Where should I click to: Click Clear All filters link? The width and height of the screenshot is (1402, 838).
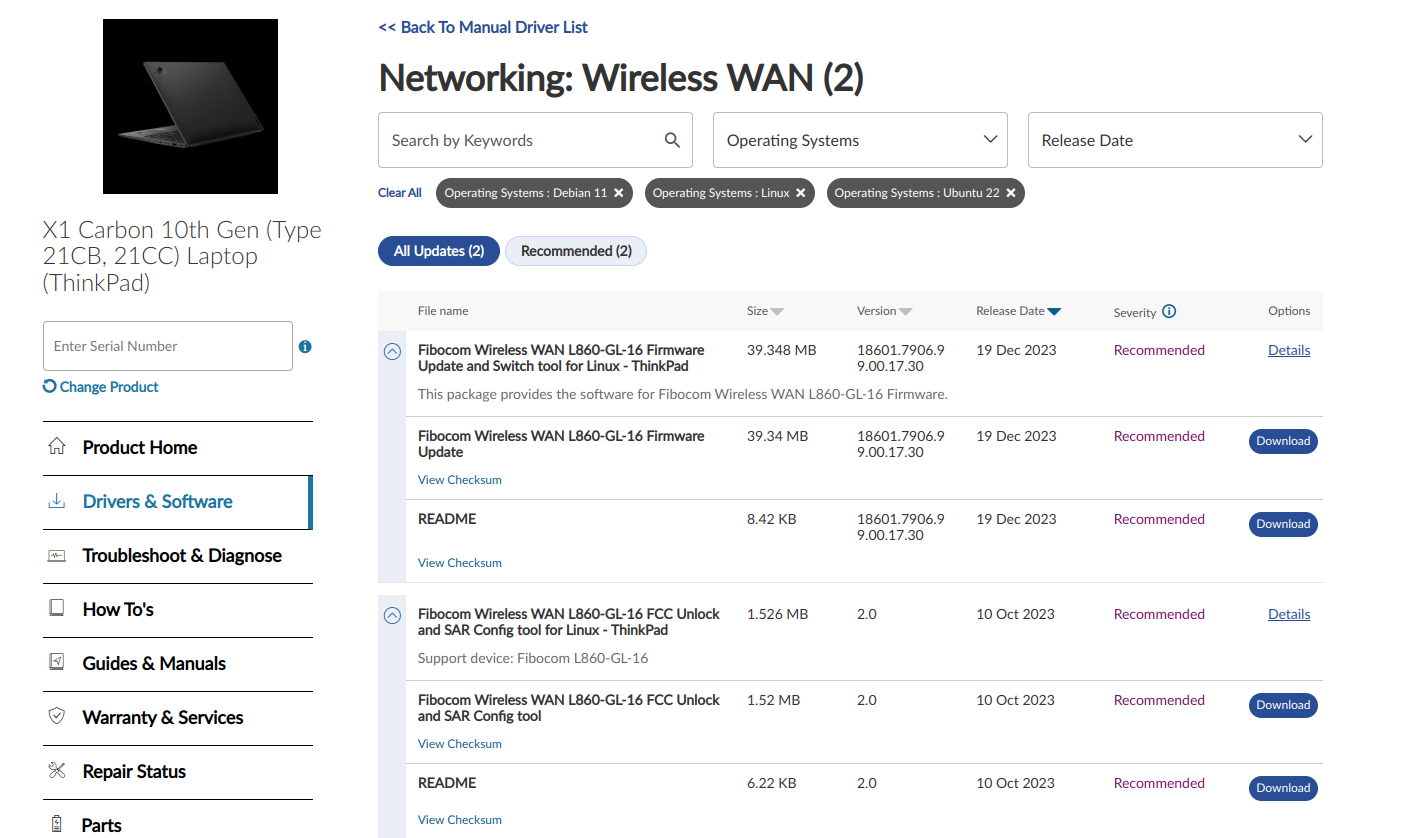tap(400, 193)
